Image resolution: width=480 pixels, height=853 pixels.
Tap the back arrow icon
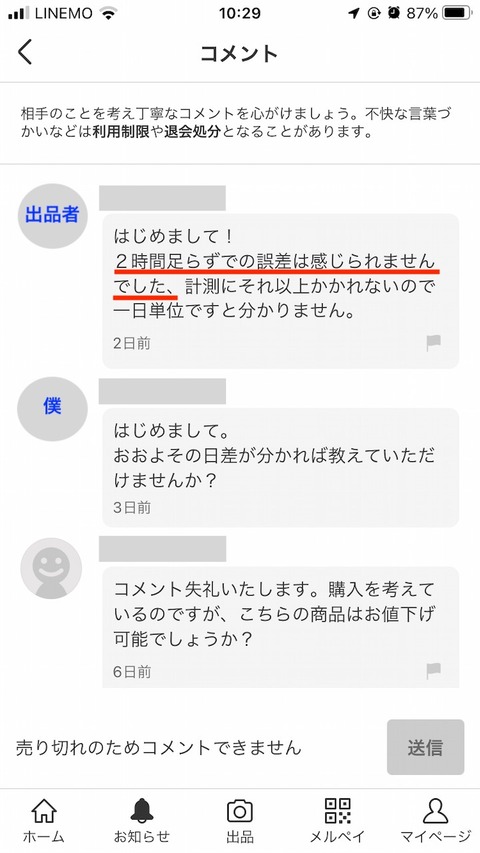tap(25, 53)
